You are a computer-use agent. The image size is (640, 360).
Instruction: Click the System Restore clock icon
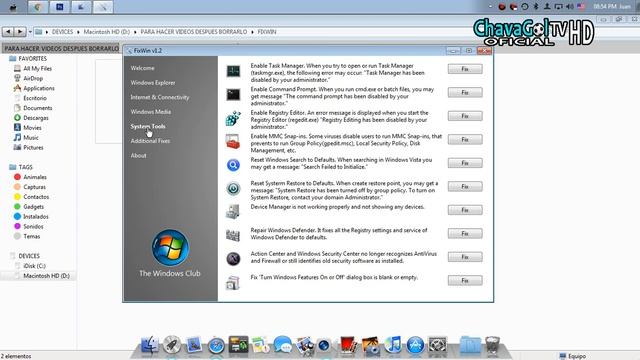tap(233, 189)
